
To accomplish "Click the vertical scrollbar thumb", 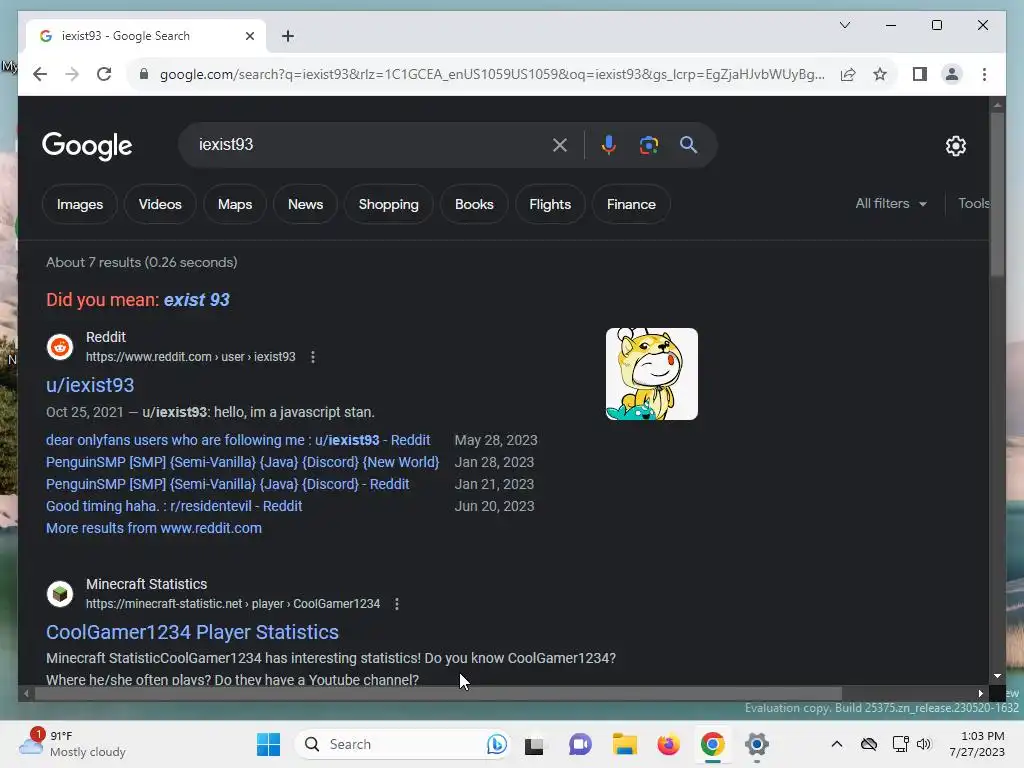I will (997, 194).
